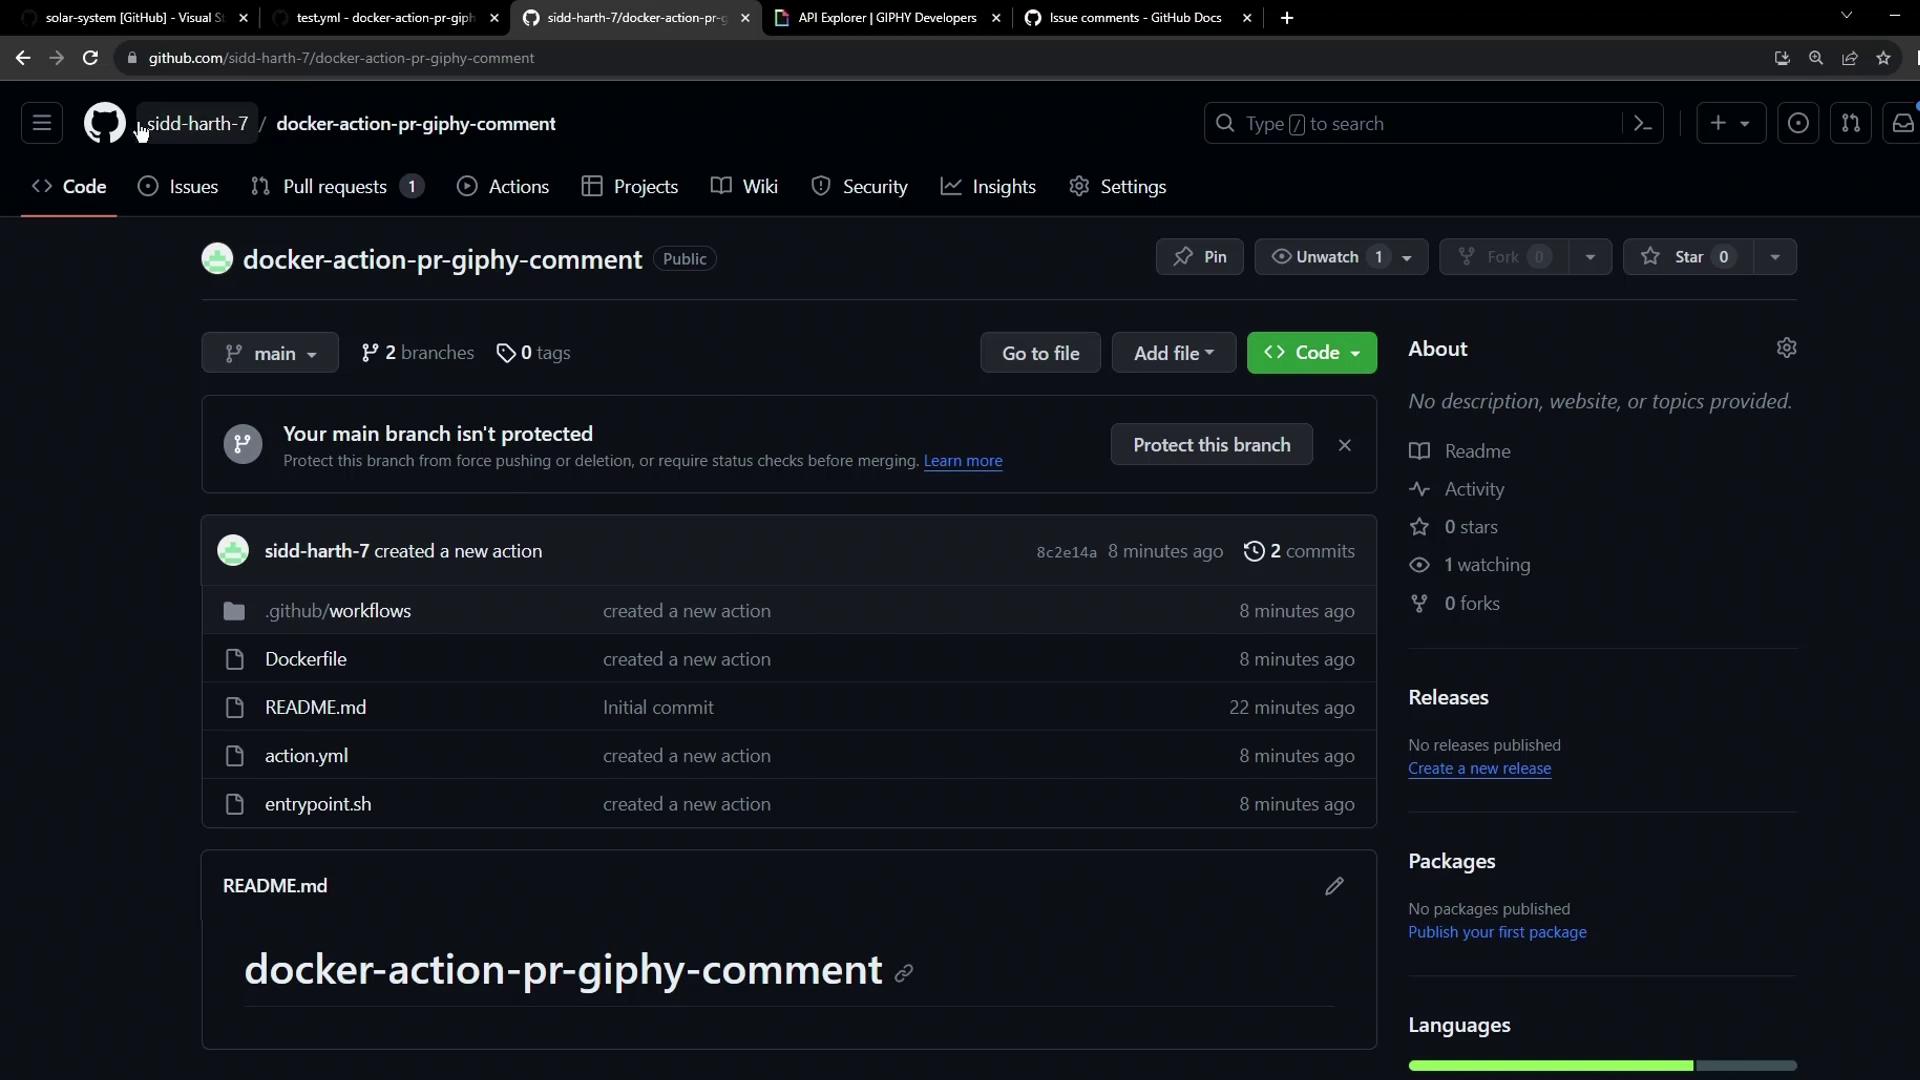The height and width of the screenshot is (1080, 1920).
Task: Open the GitHub homepage via the Octocat logo
Action: pos(104,123)
